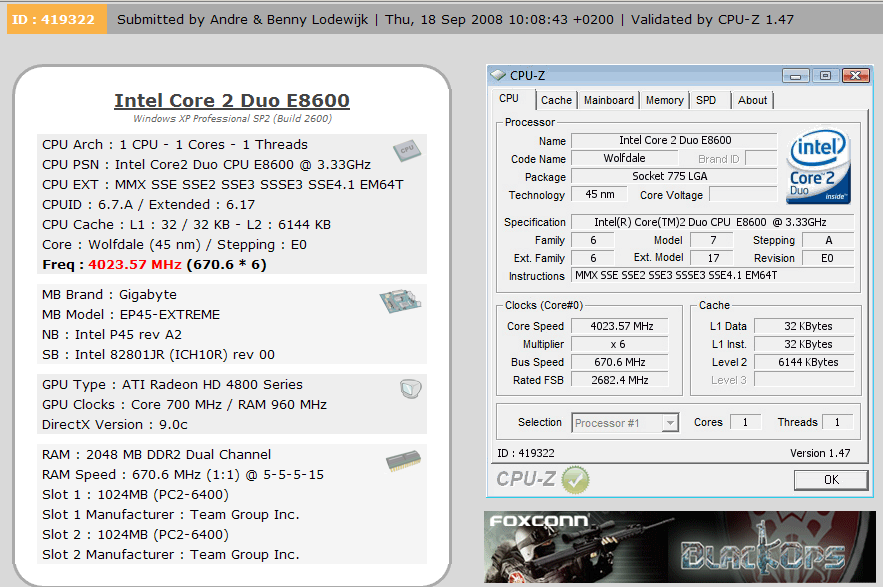Click the CPU Cache L1/L2 line
Image resolution: width=883 pixels, height=587 pixels.
point(186,225)
